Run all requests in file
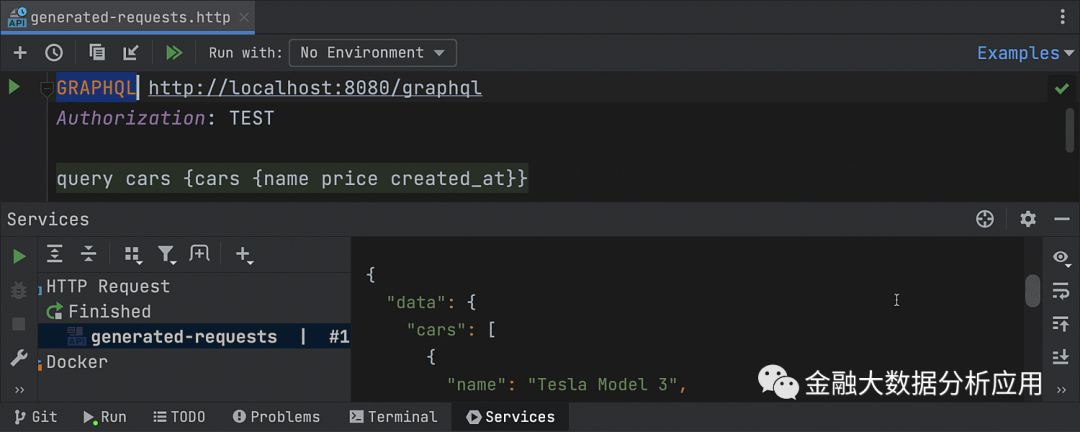The width and height of the screenshot is (1080, 432). pyautogui.click(x=174, y=53)
